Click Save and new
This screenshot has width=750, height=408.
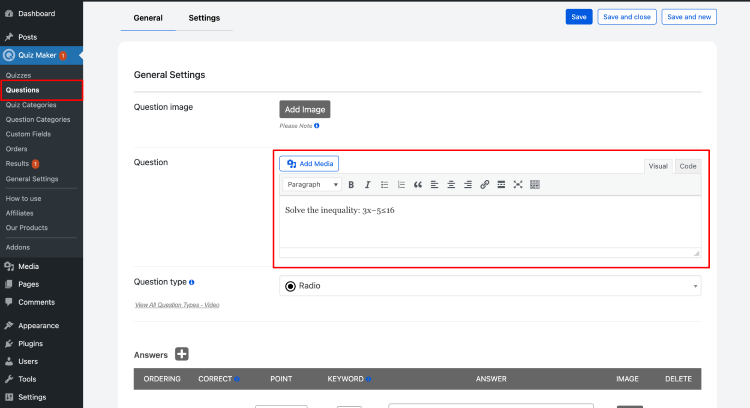point(689,17)
